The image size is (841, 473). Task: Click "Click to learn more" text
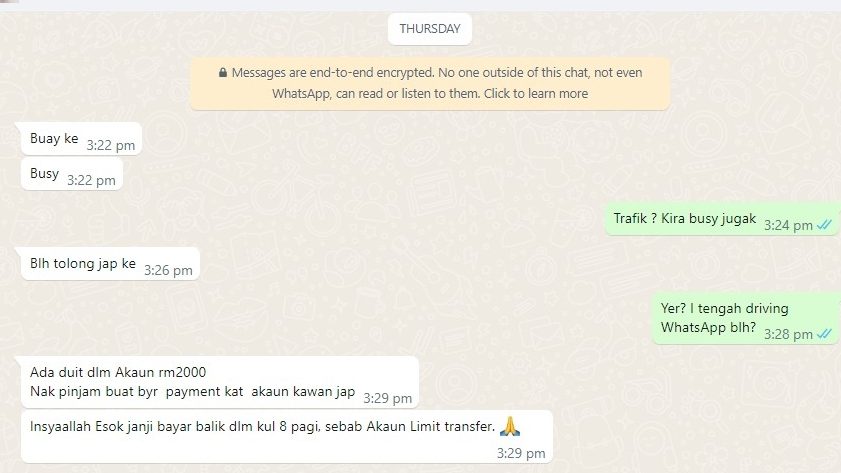coord(536,93)
